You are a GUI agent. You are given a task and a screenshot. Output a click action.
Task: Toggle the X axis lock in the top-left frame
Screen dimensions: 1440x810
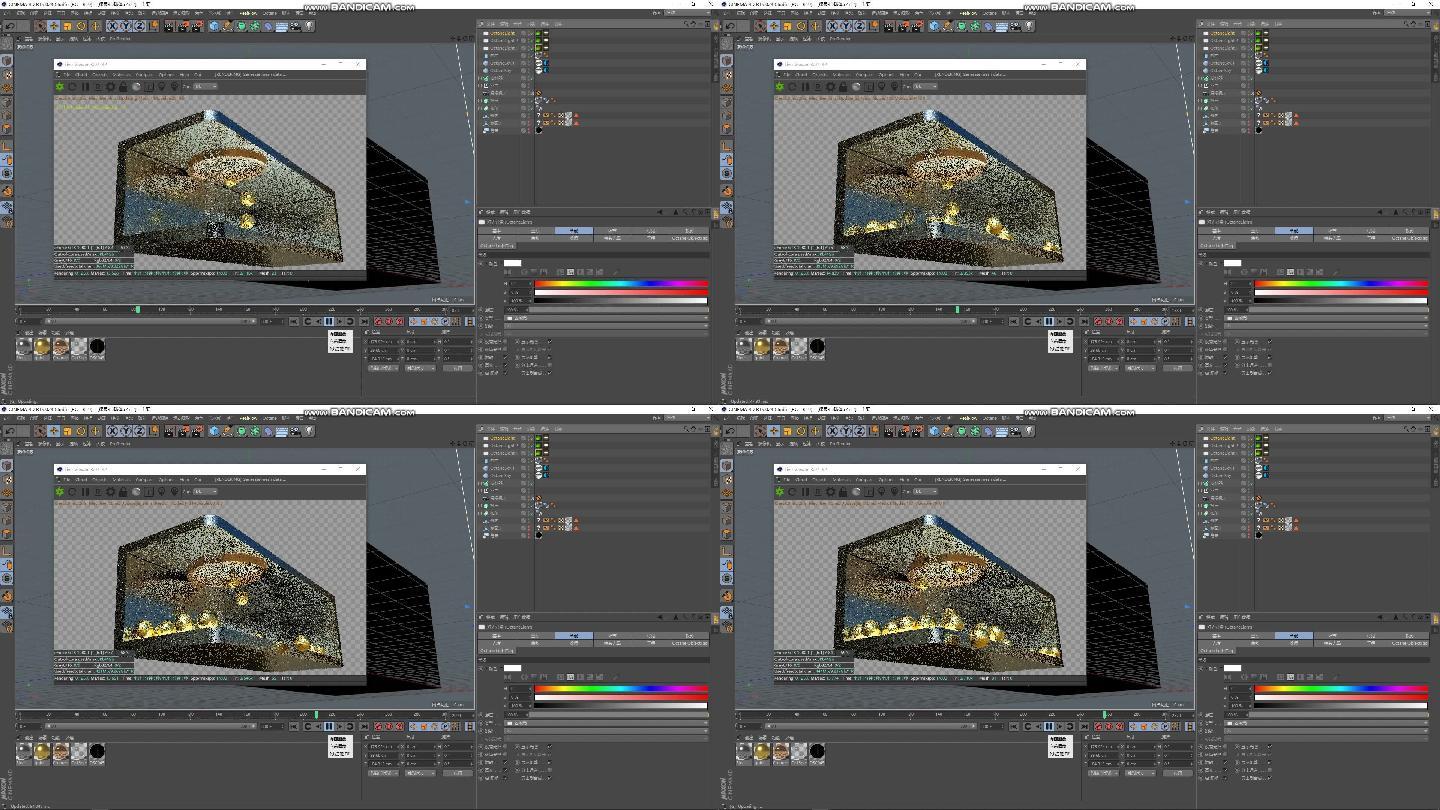click(x=113, y=26)
